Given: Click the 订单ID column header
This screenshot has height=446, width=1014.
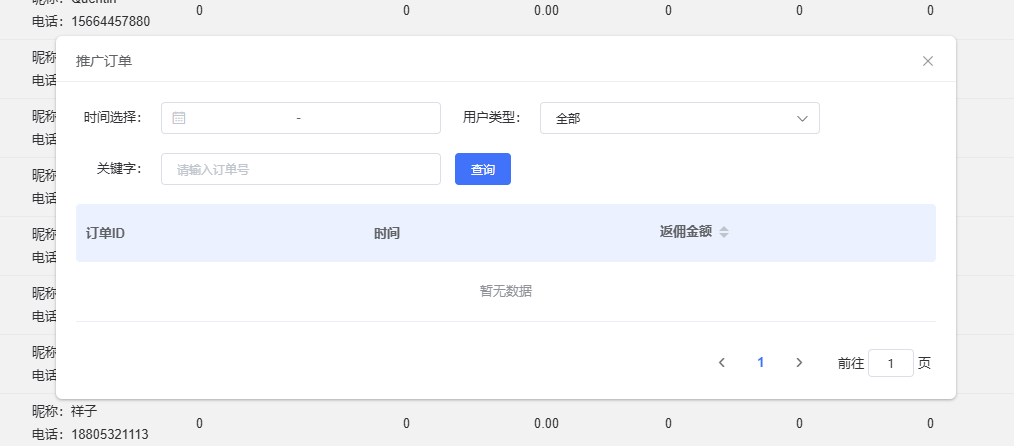Looking at the screenshot, I should pos(105,233).
